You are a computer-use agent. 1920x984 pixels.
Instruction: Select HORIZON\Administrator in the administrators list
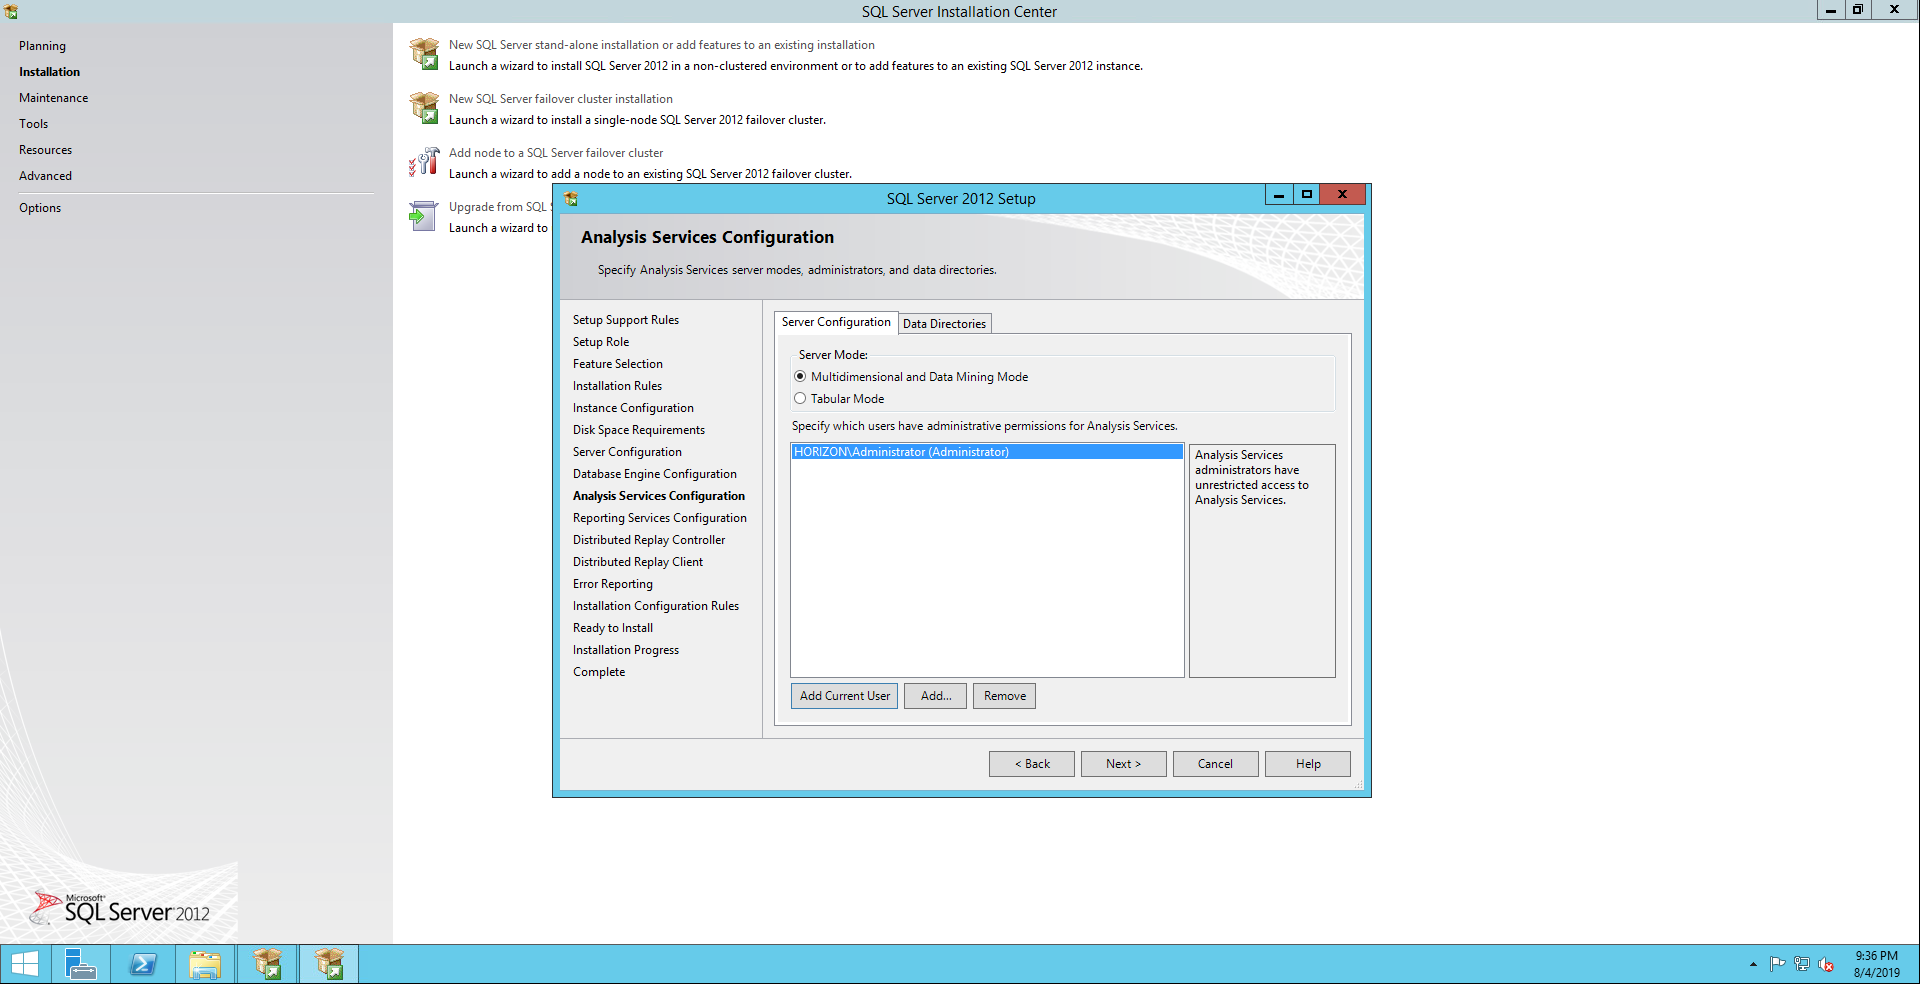coord(901,452)
